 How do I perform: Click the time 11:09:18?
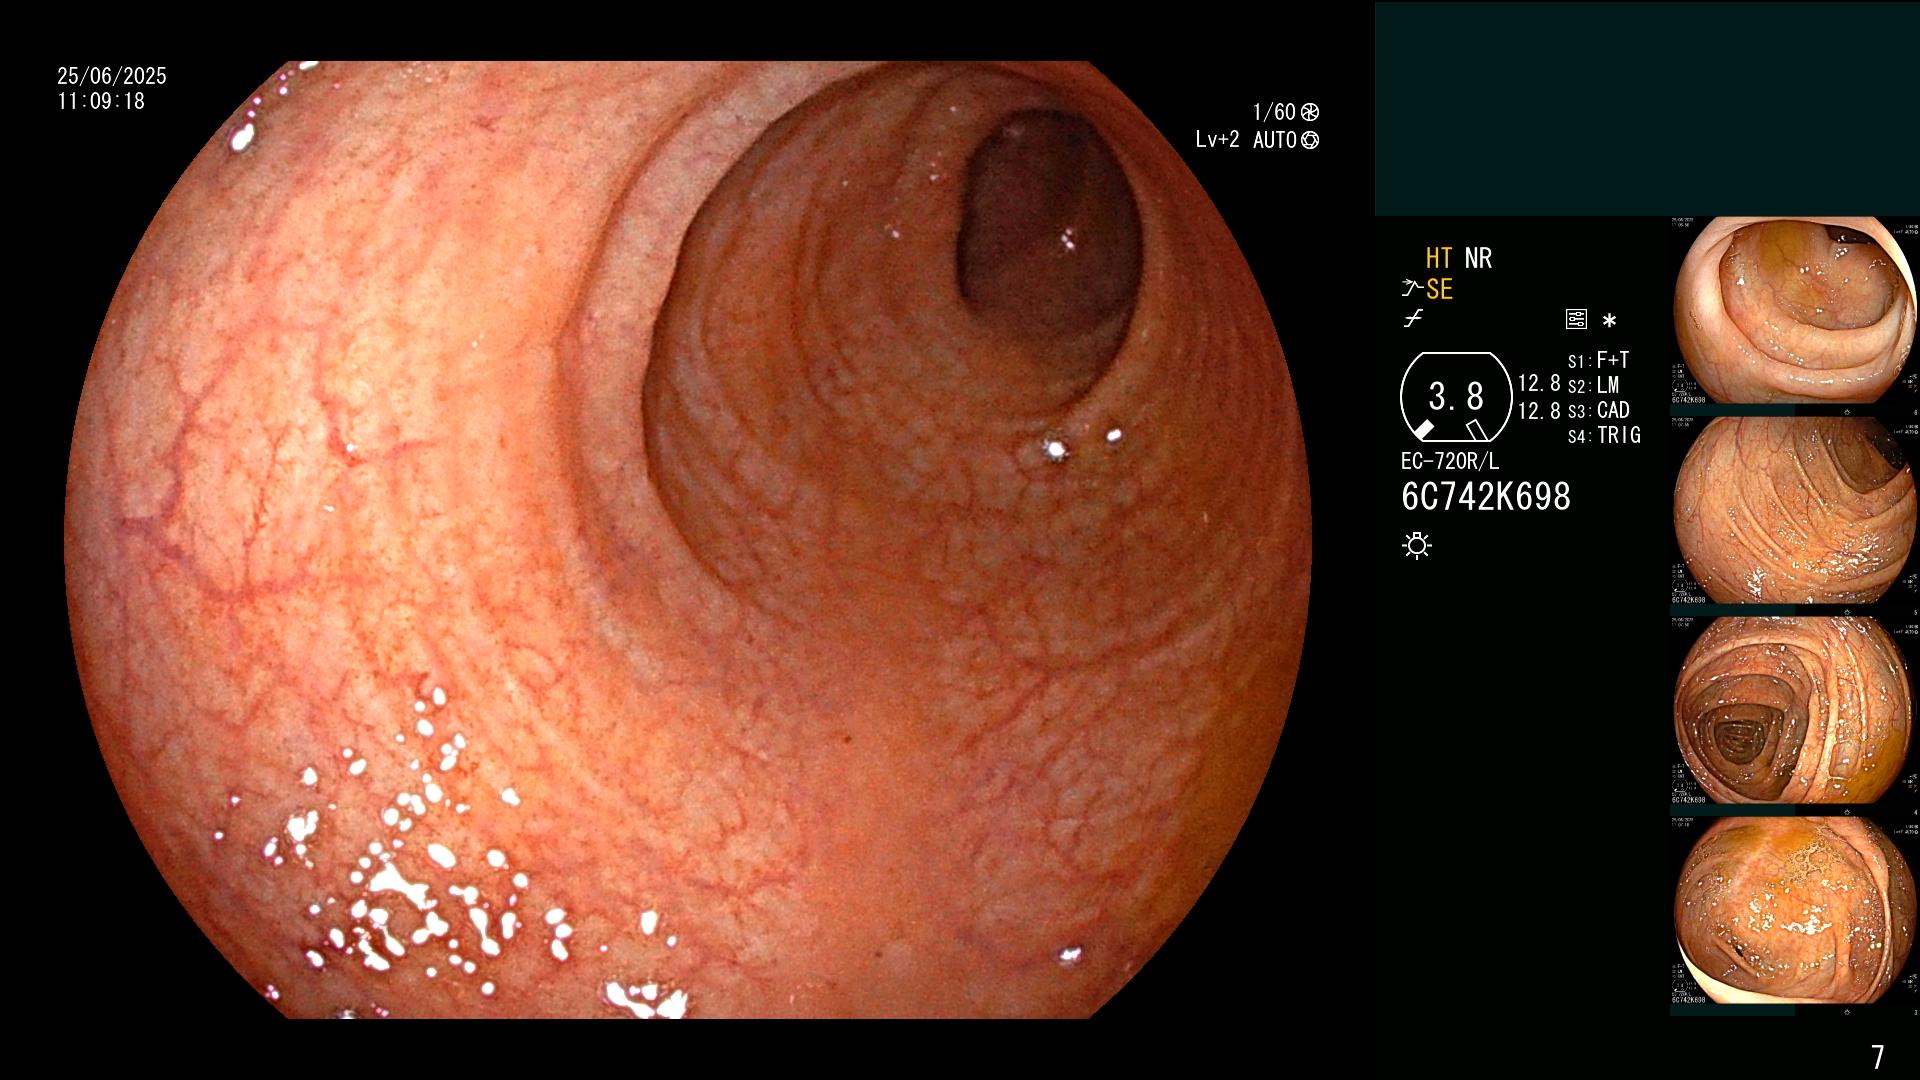pos(101,101)
